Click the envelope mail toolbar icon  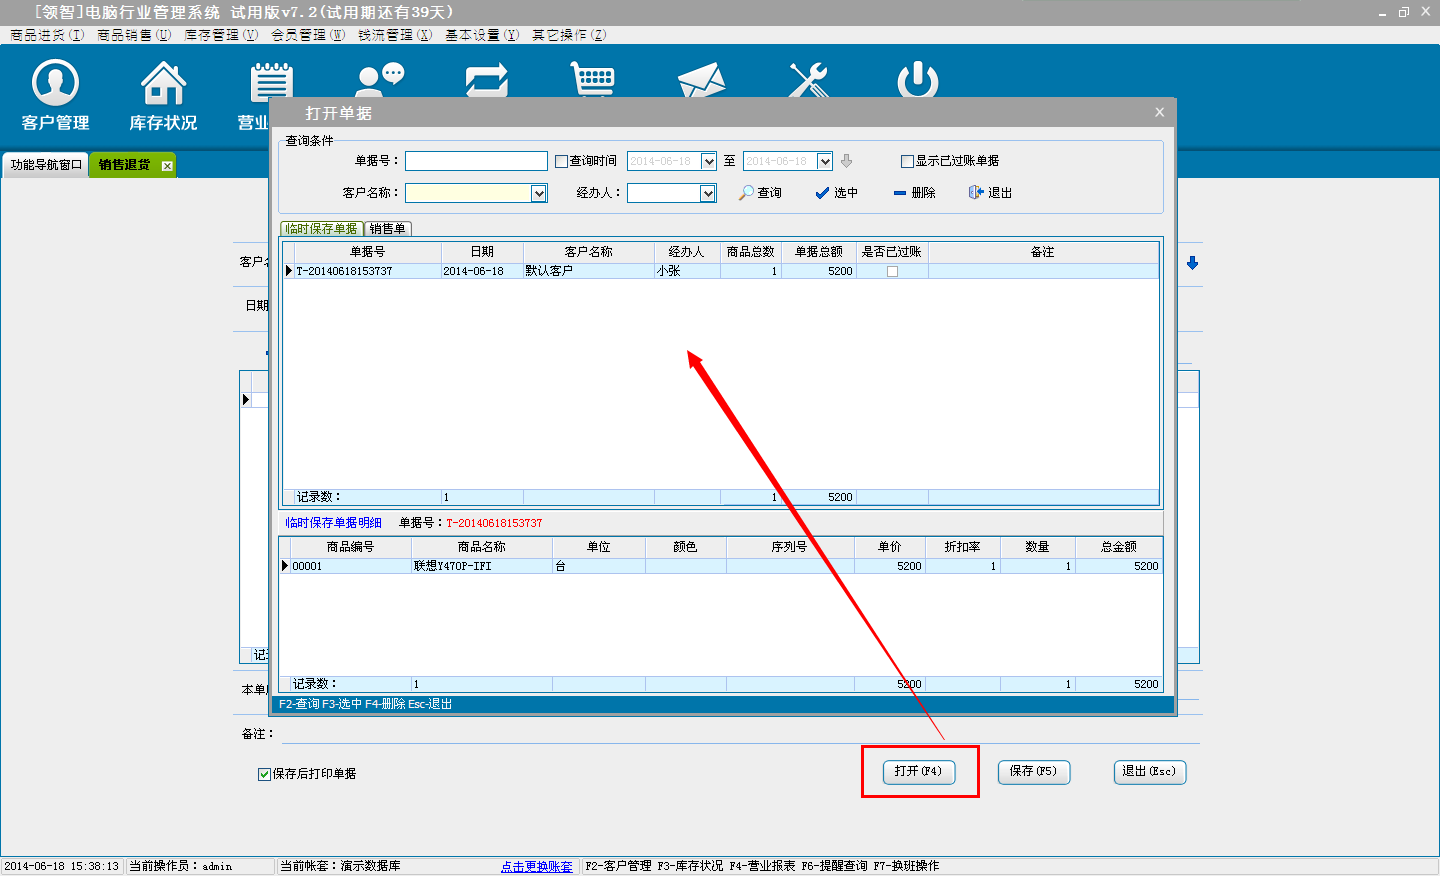701,80
